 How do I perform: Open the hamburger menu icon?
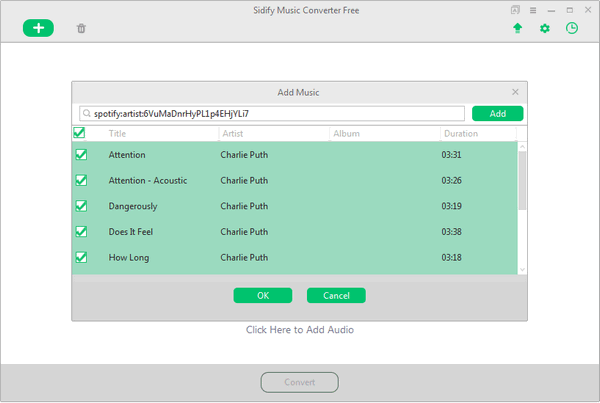[533, 10]
